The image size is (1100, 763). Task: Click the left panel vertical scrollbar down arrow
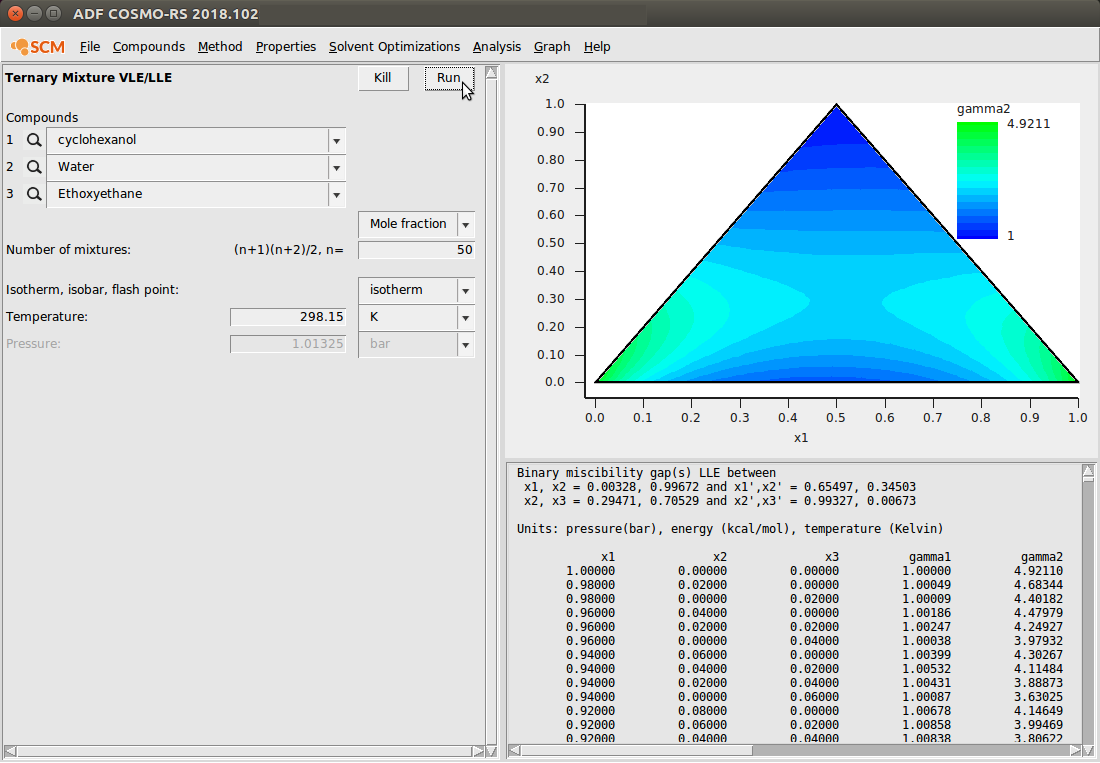[x=491, y=751]
